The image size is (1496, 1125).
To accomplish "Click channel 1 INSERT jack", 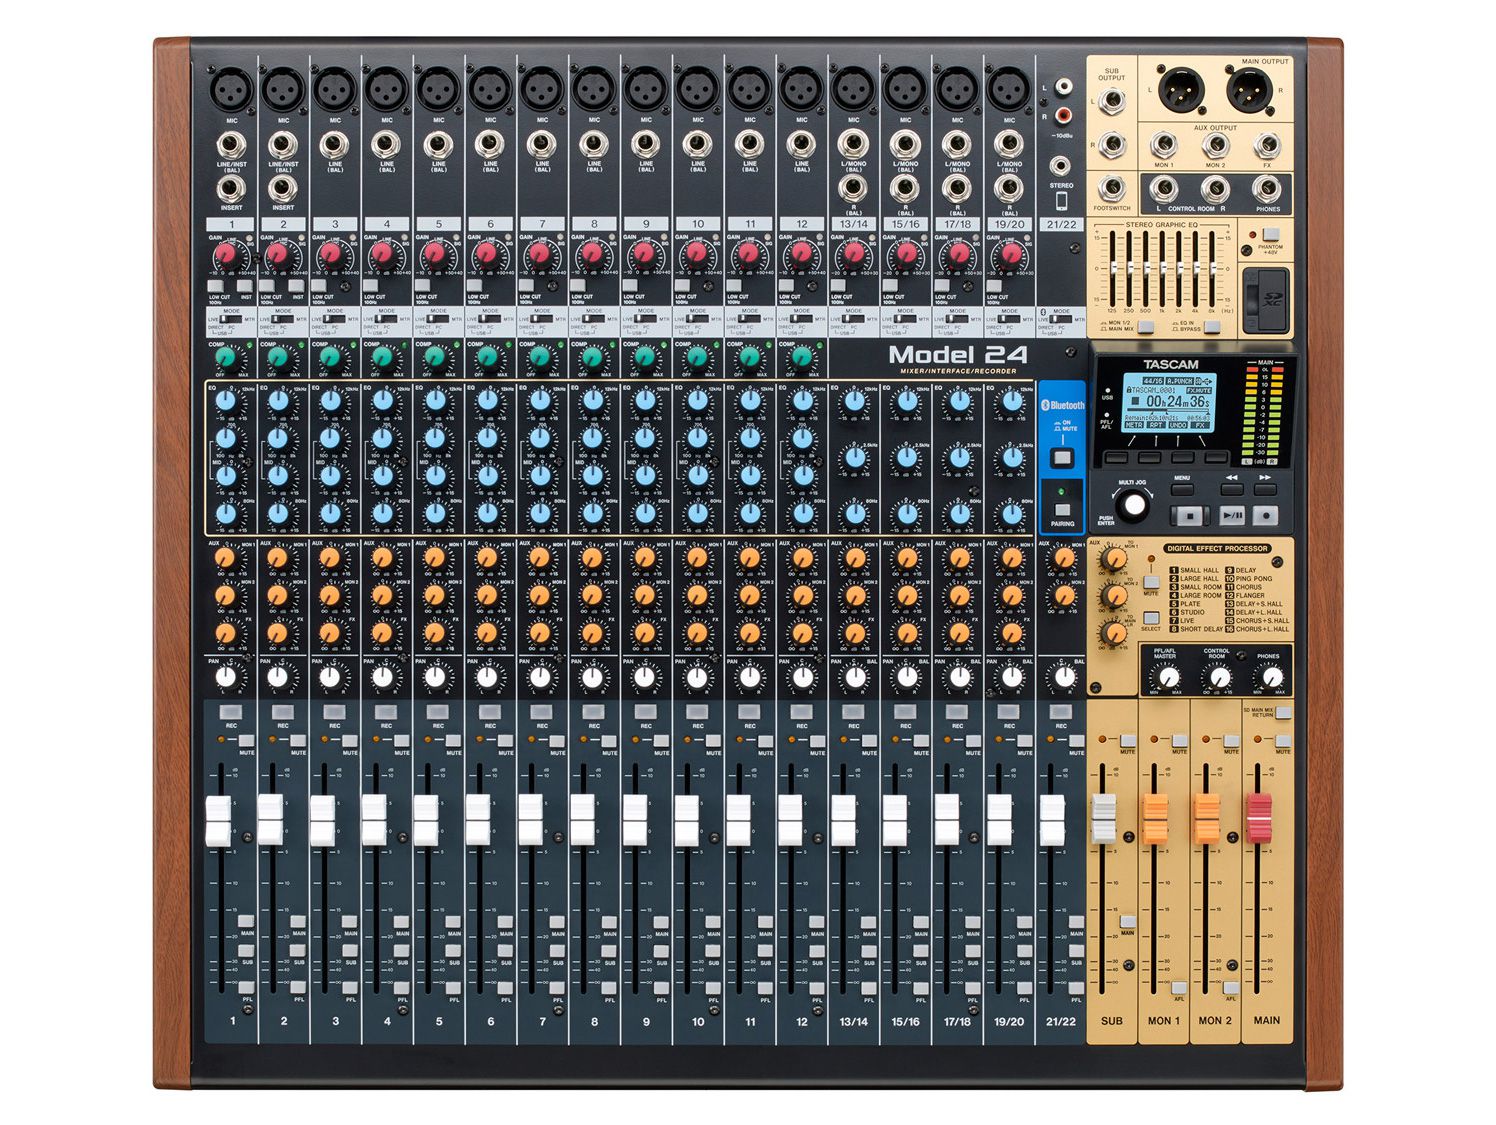I will point(231,189).
